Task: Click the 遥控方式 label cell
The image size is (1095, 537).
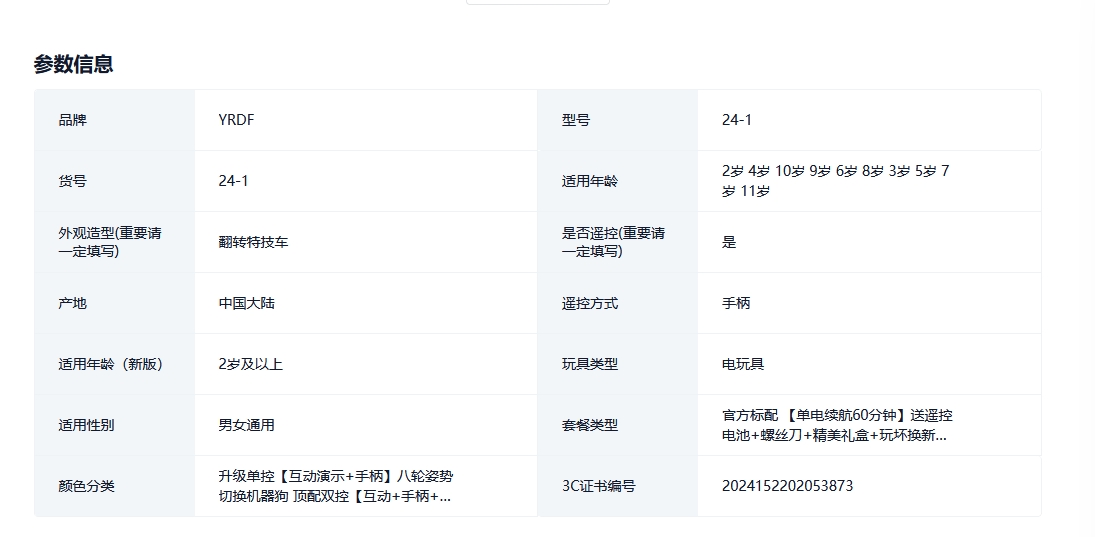Action: (x=590, y=303)
